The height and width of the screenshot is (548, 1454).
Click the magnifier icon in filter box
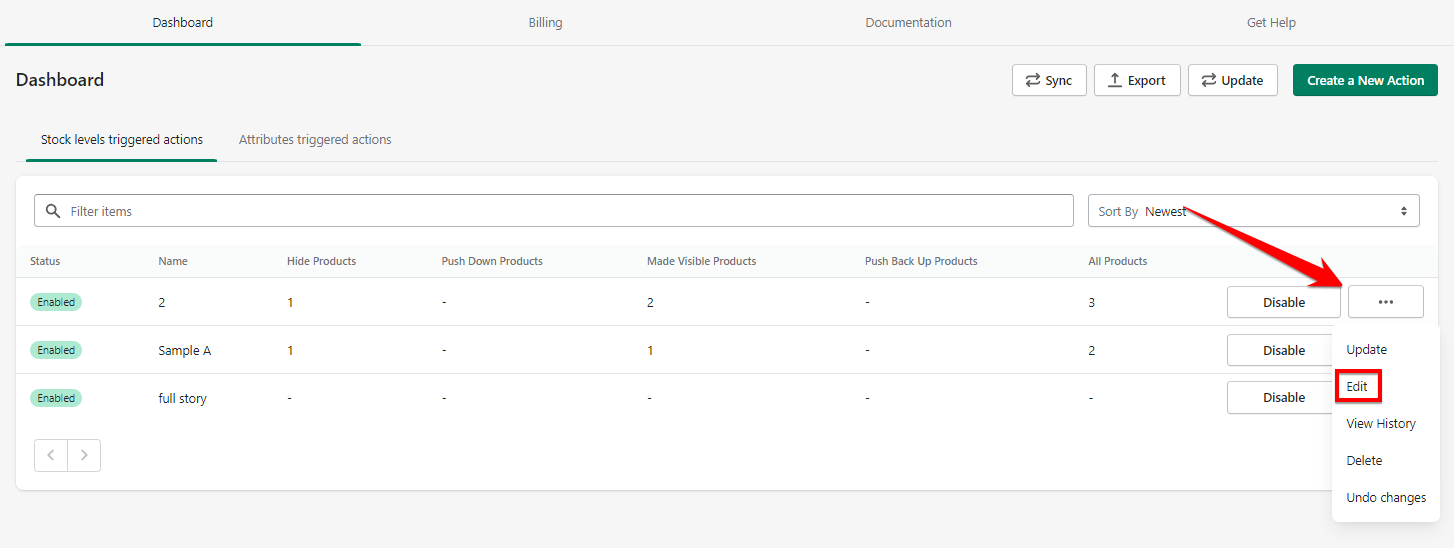(54, 211)
